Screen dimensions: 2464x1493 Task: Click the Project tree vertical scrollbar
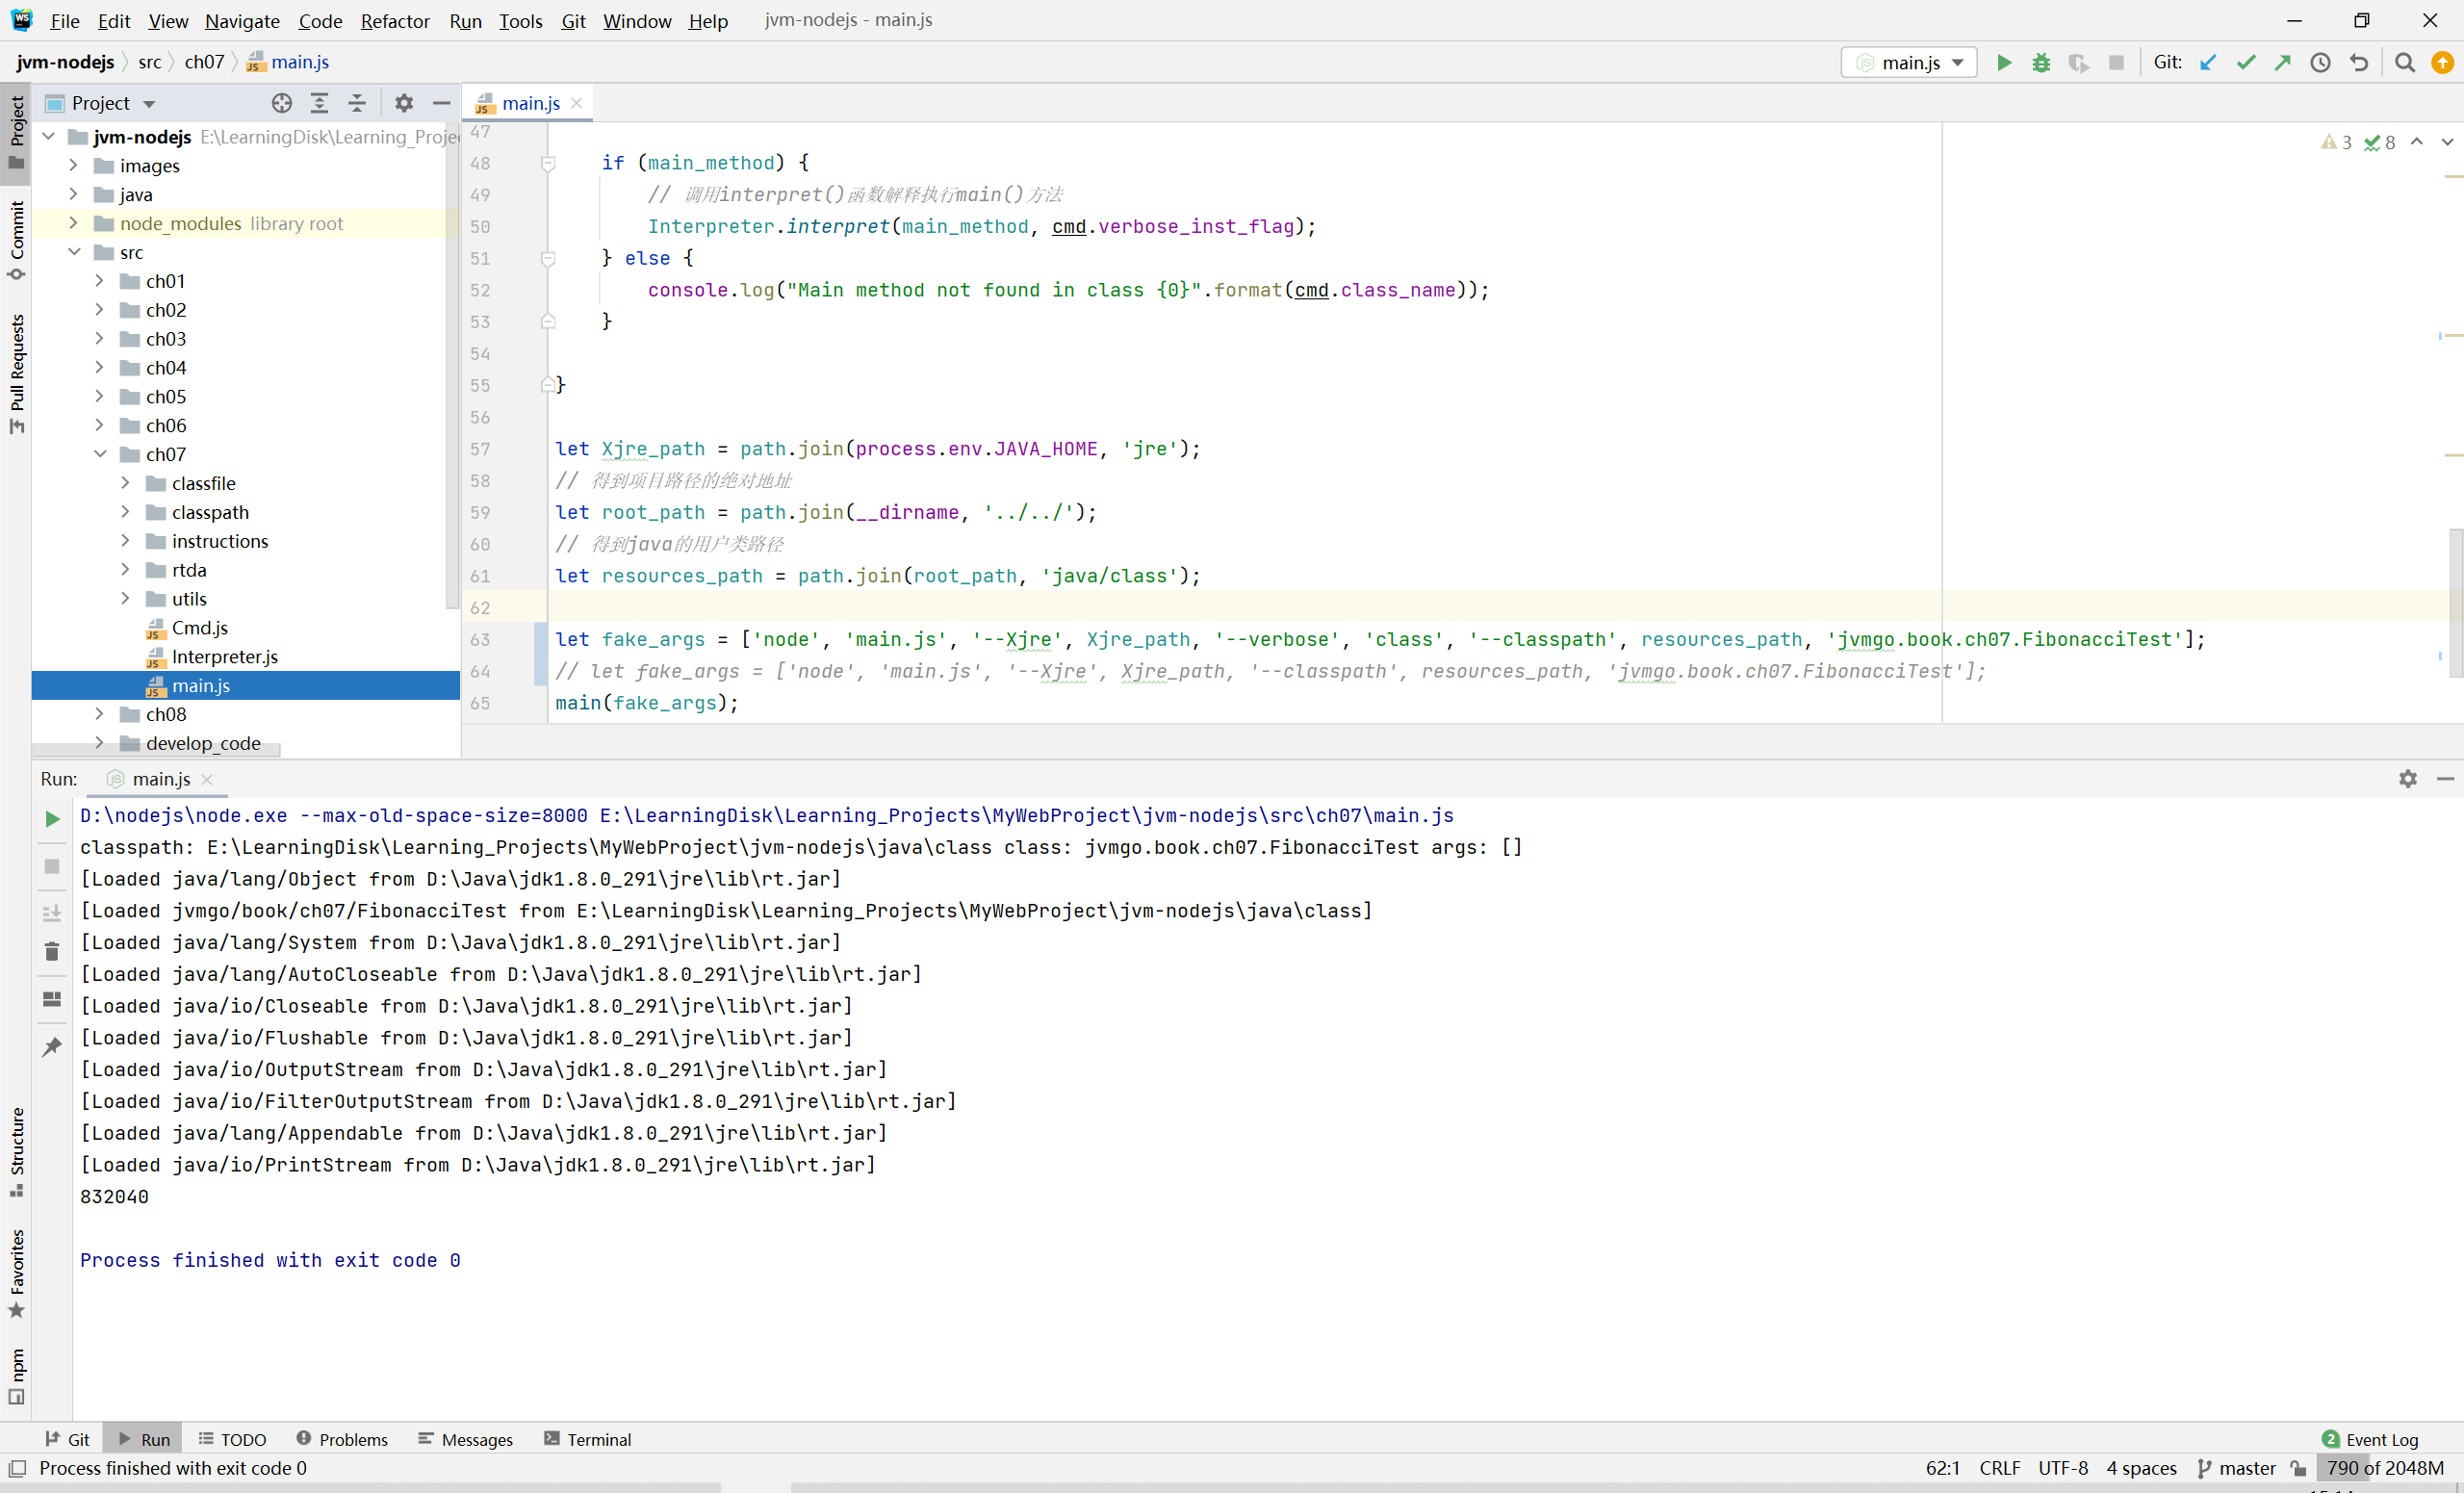[x=452, y=365]
